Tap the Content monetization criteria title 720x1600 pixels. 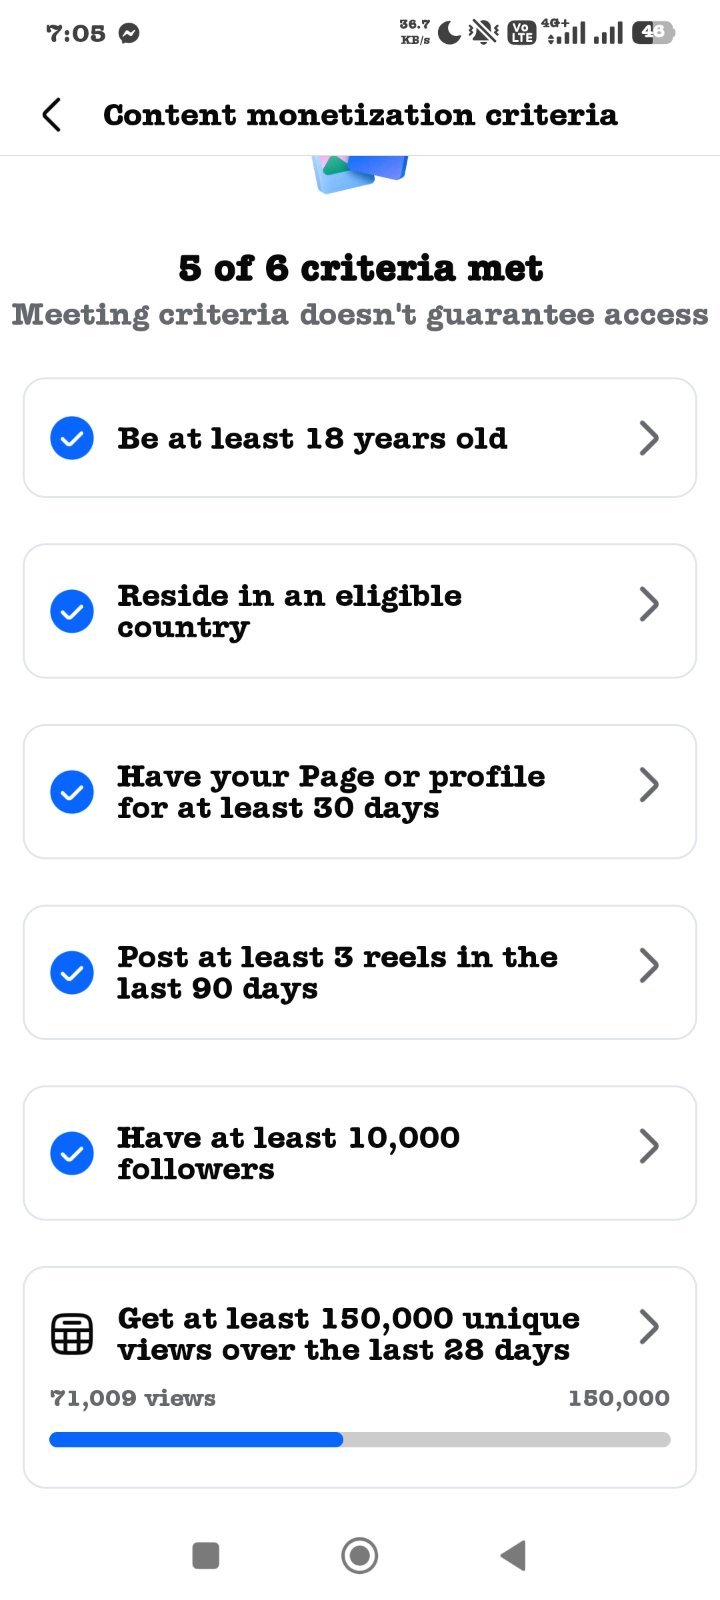pyautogui.click(x=360, y=115)
